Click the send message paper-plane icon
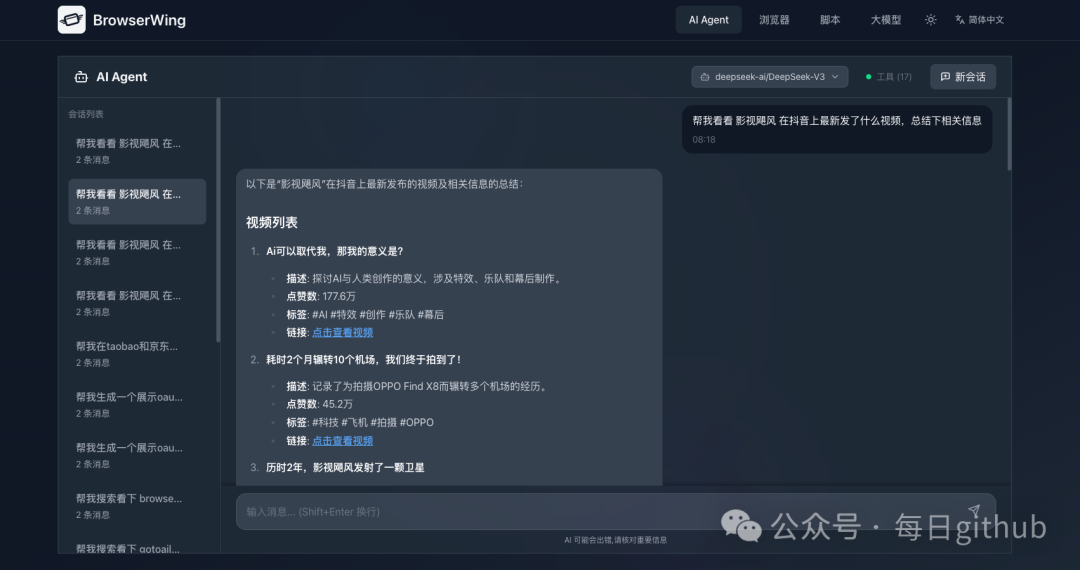1080x570 pixels. tap(974, 511)
